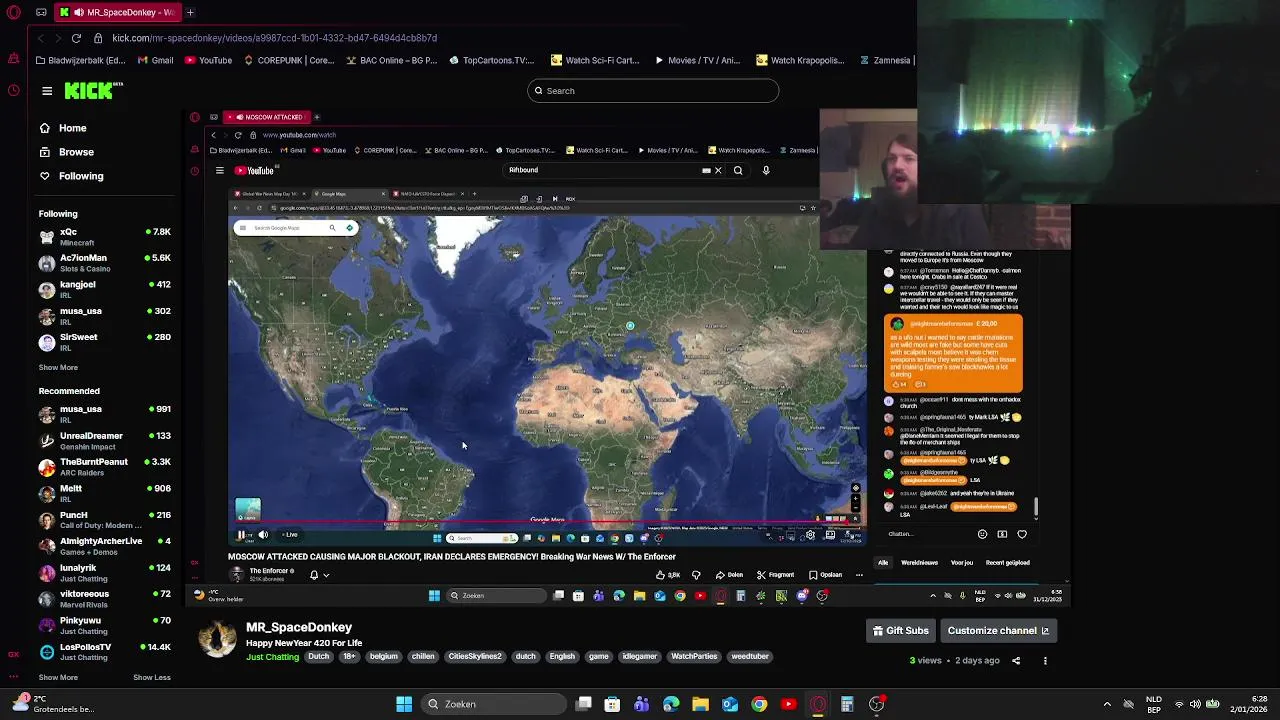Open UnrealDreamer recommended channel
Screen dimensions: 1280x720
pyautogui.click(x=105, y=441)
